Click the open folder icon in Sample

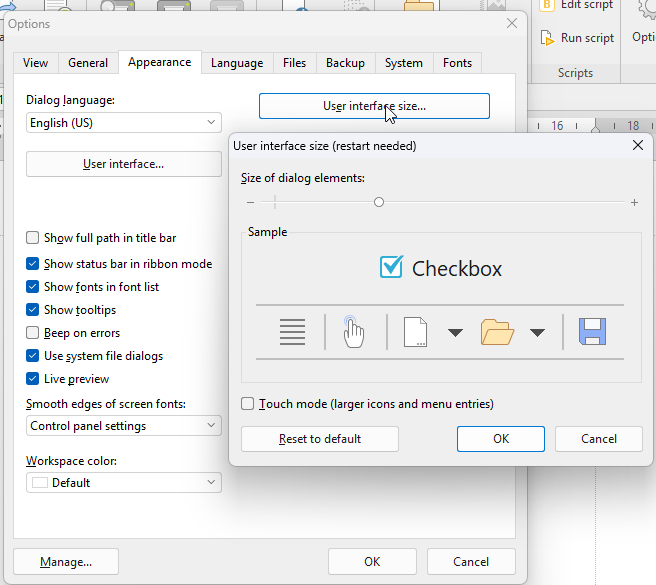coord(497,332)
